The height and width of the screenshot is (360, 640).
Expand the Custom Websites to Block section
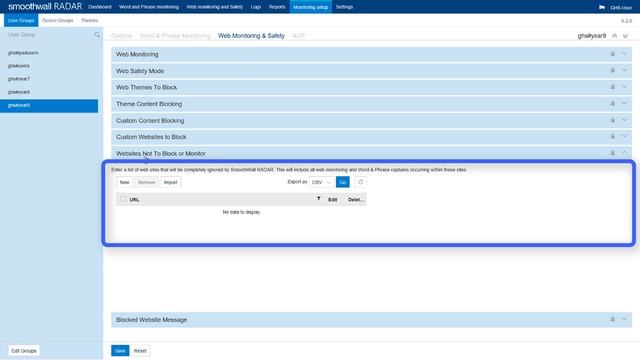[x=624, y=137]
